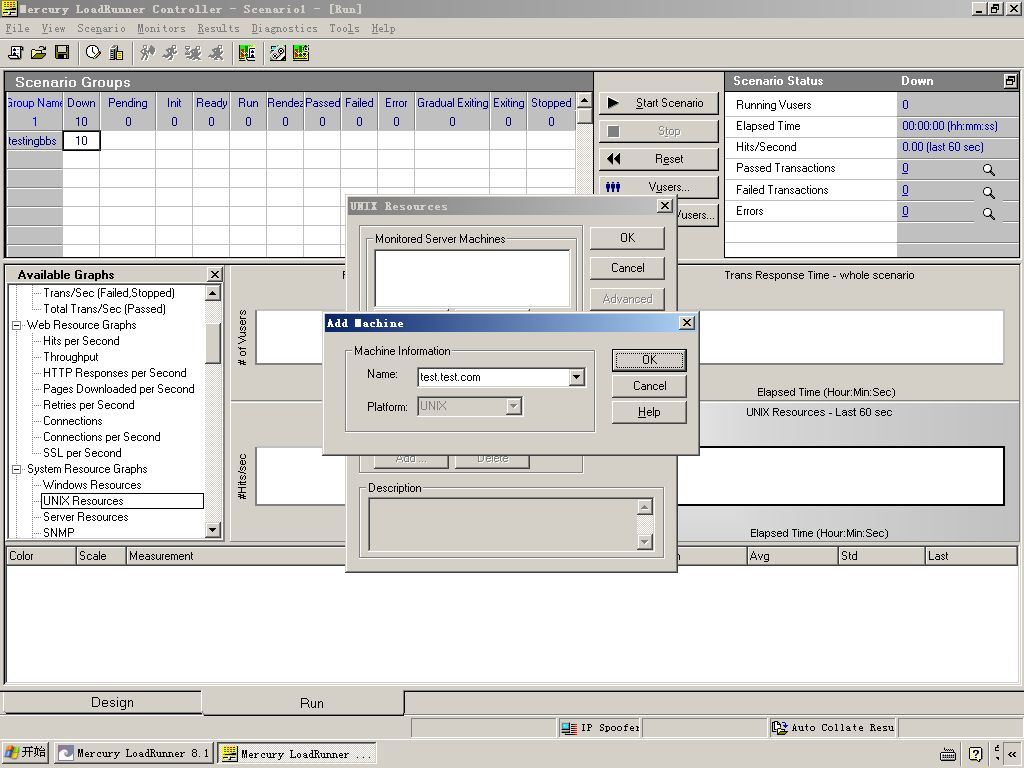Click the Auto Collate Results status icon

pyautogui.click(x=780, y=728)
